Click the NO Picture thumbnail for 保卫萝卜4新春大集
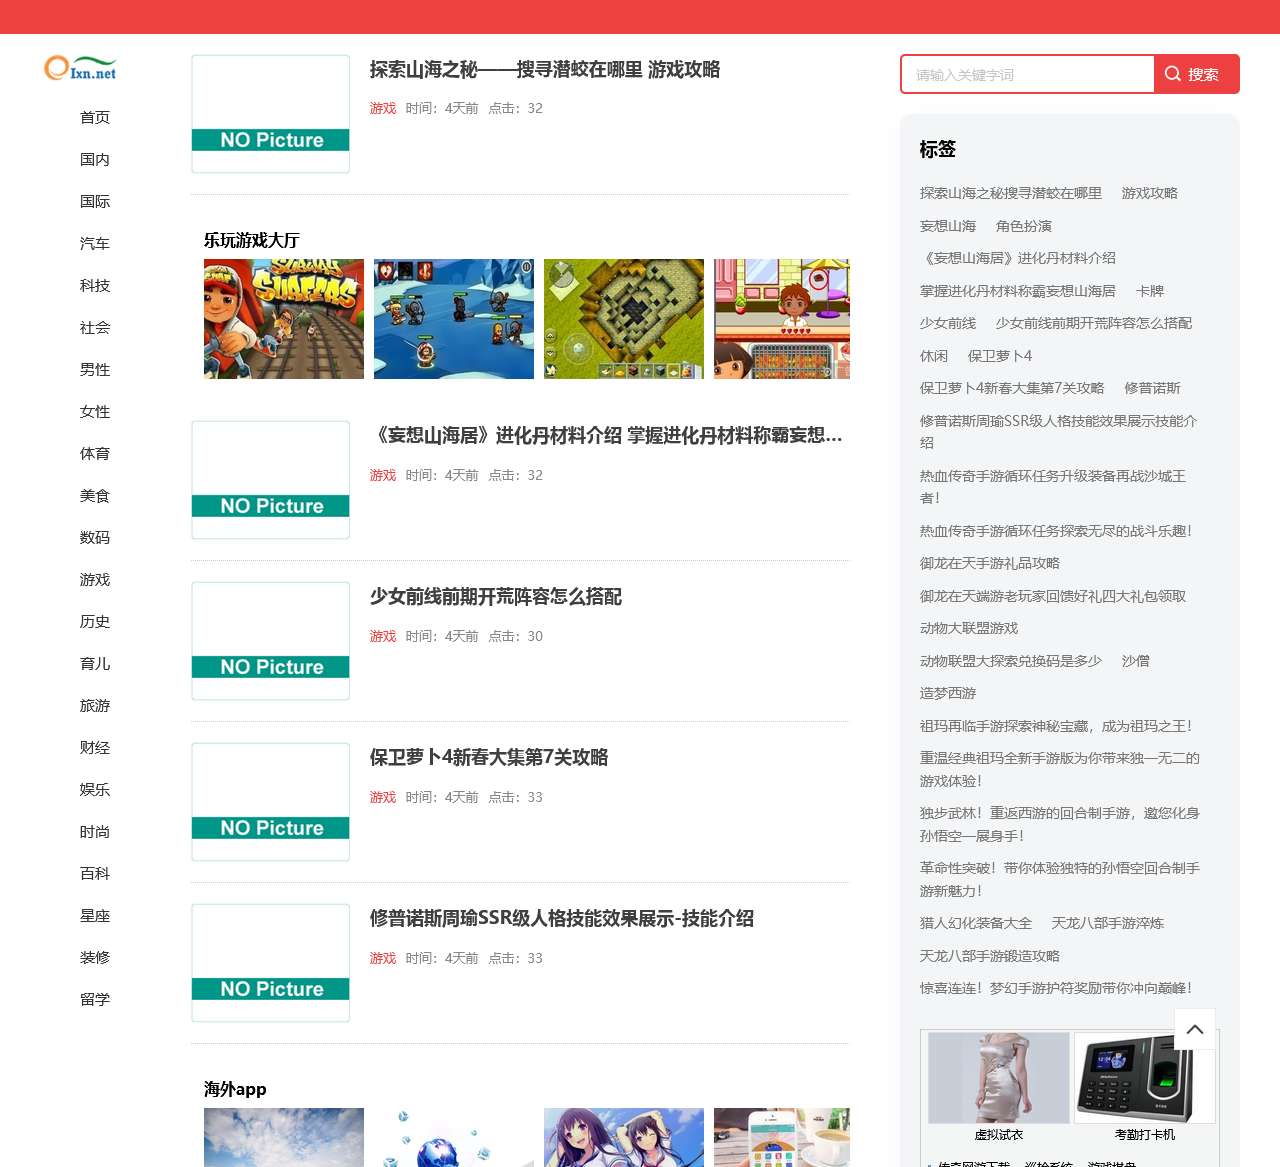The width and height of the screenshot is (1280, 1167). click(x=271, y=802)
